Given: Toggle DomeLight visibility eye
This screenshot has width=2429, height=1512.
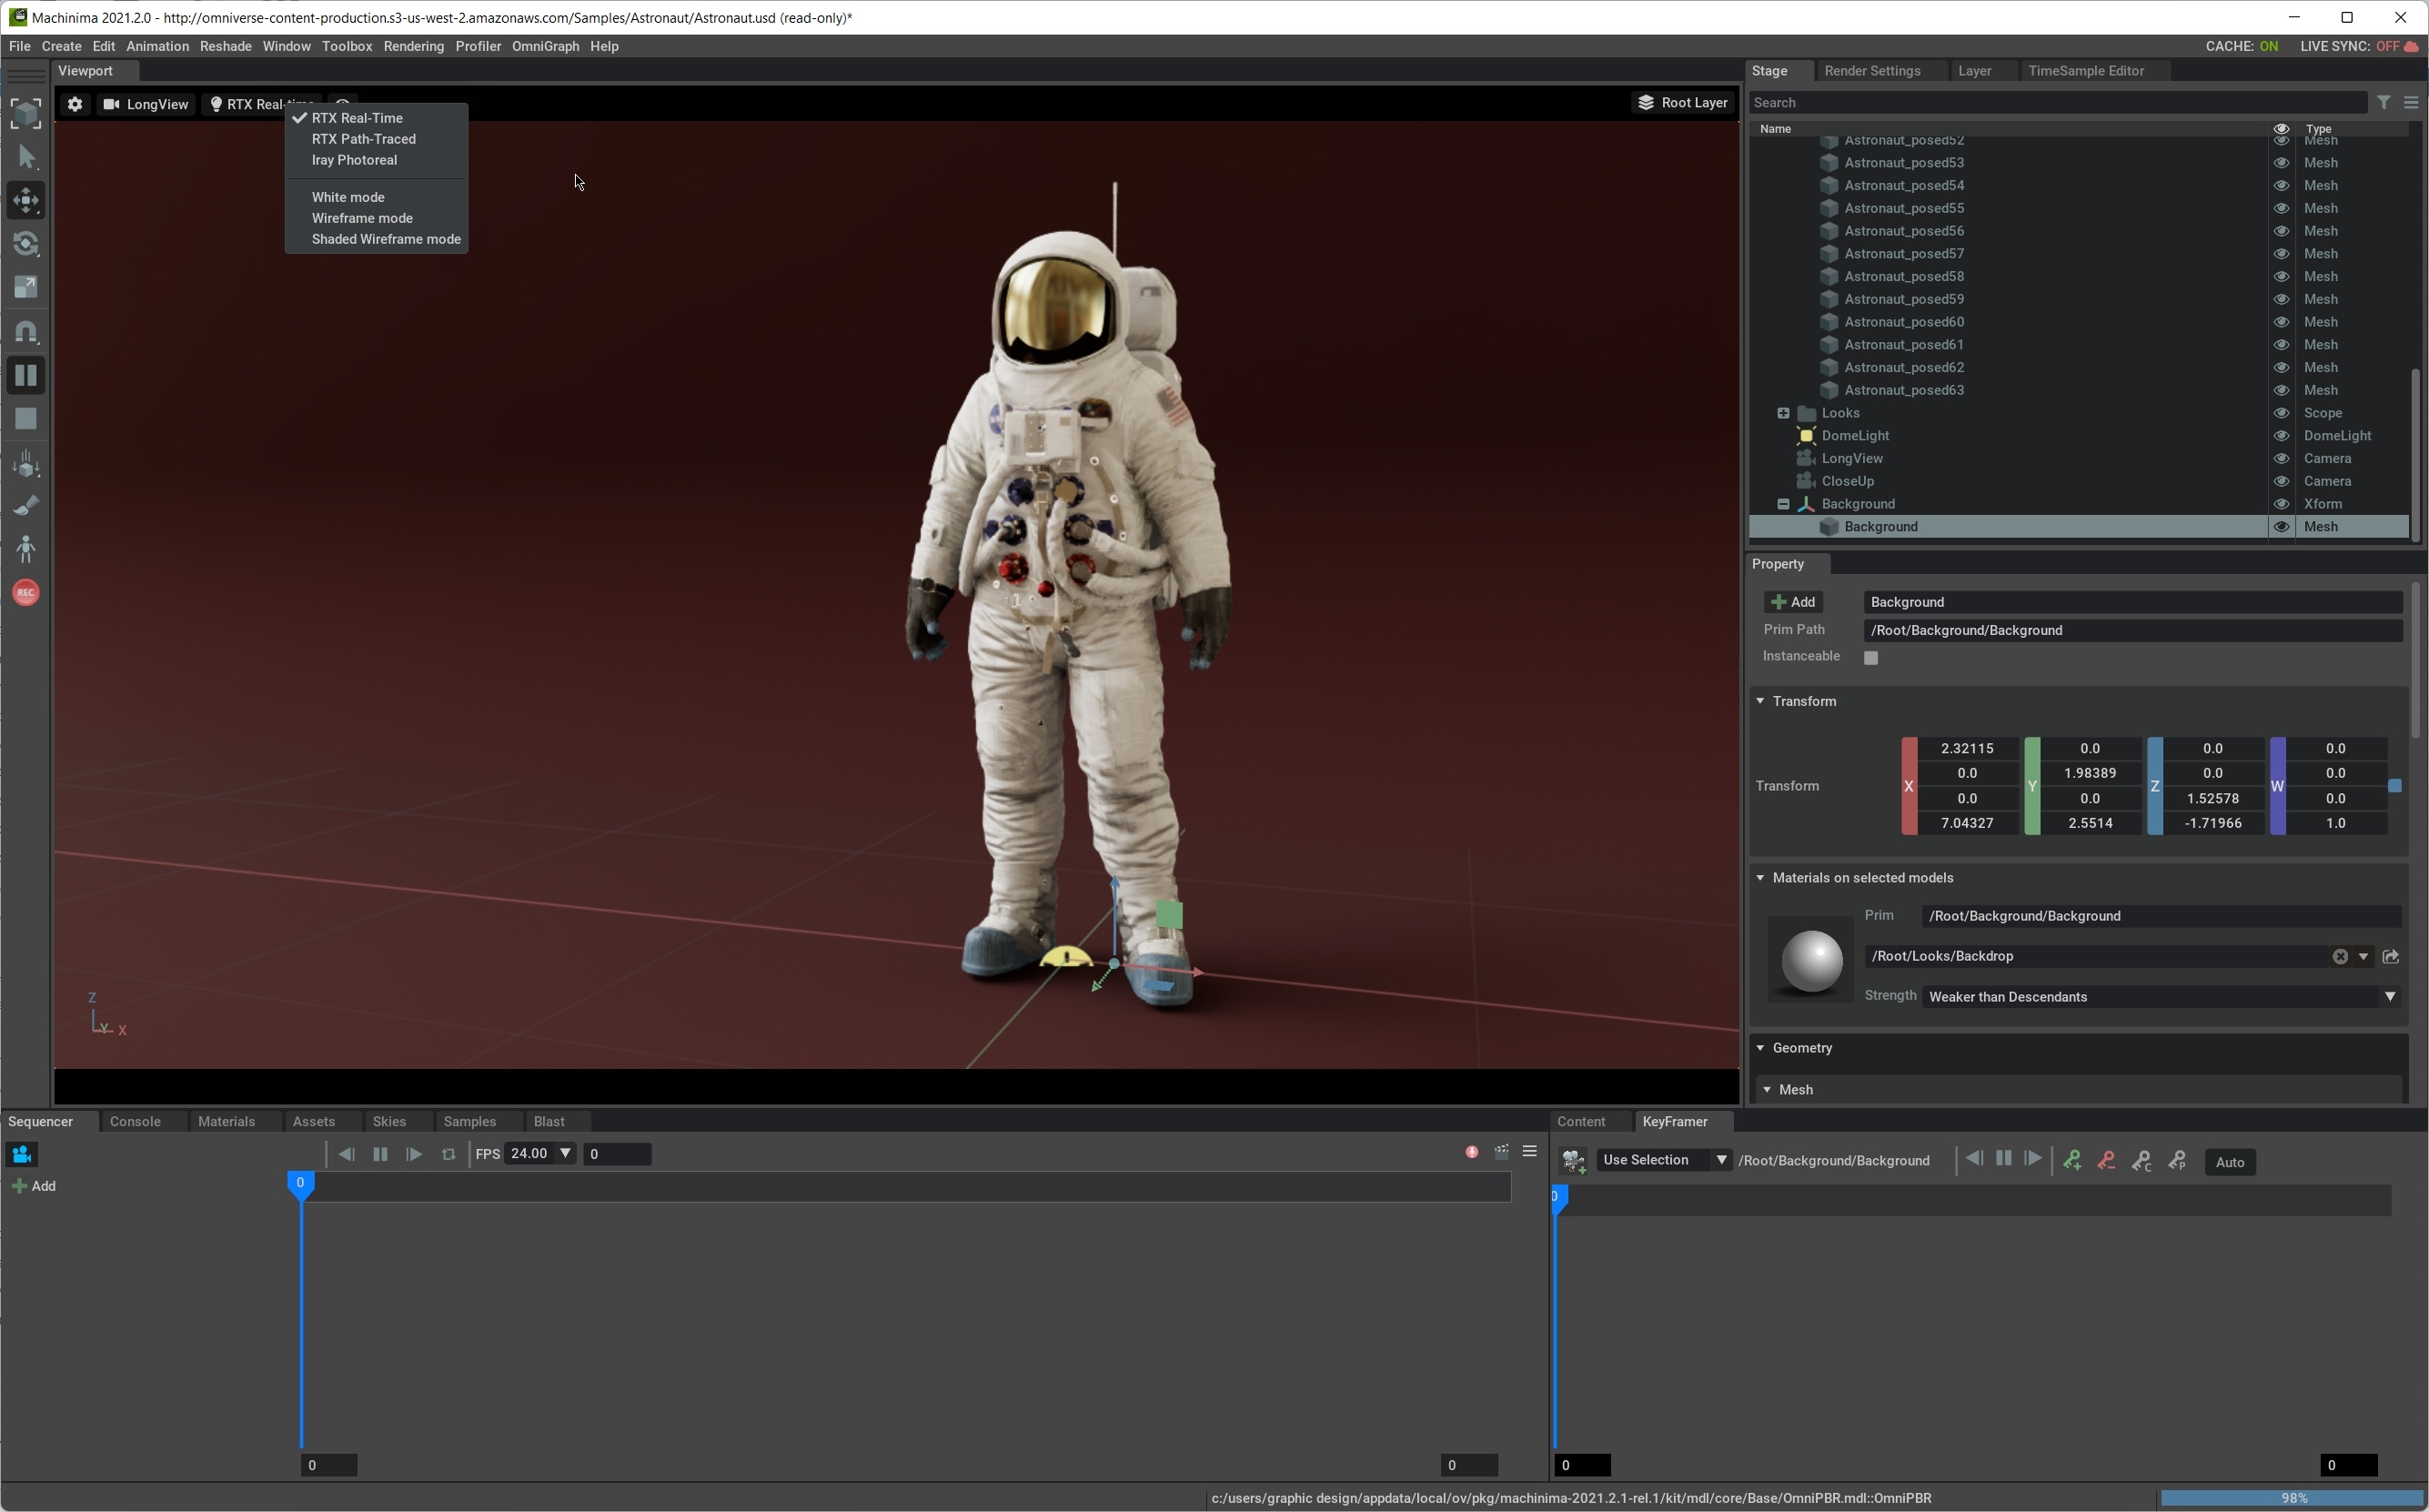Looking at the screenshot, I should (2281, 436).
